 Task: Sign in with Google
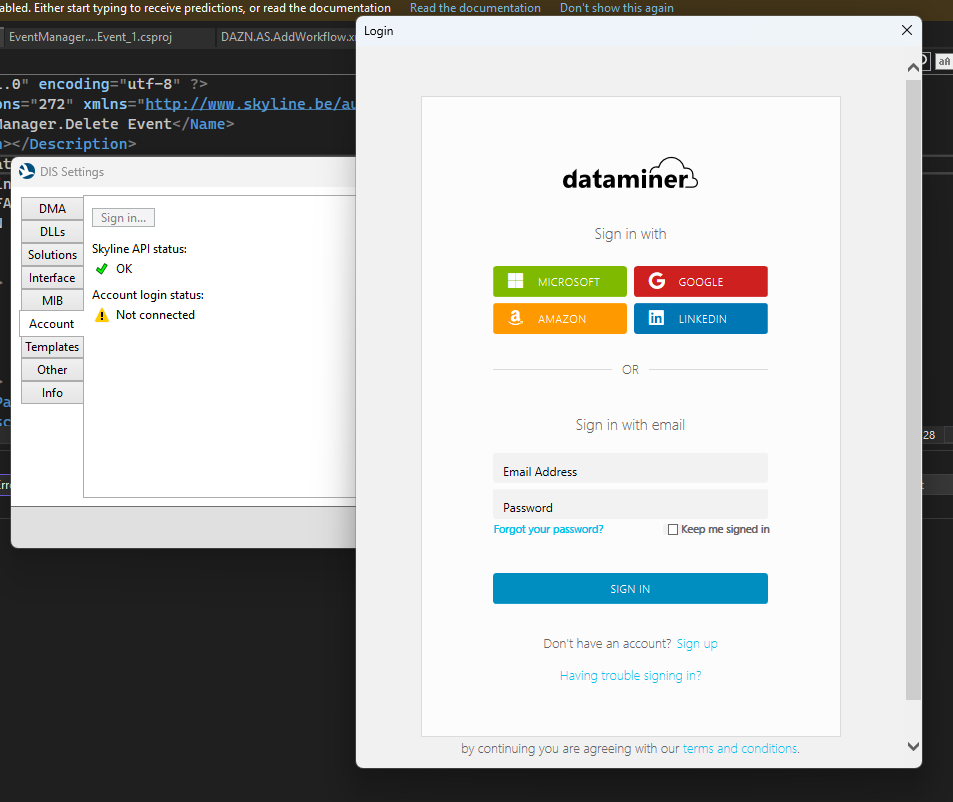(700, 281)
